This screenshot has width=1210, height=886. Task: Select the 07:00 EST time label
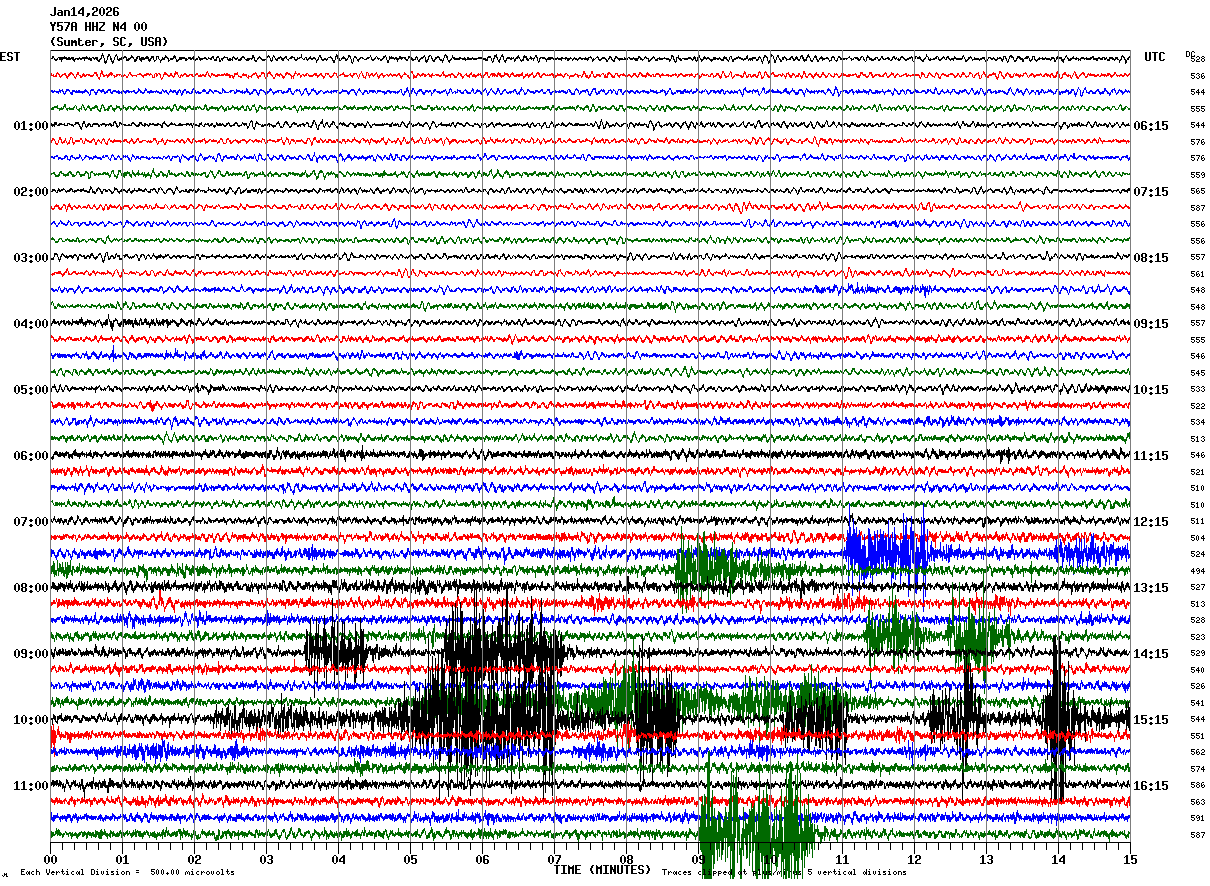31,522
